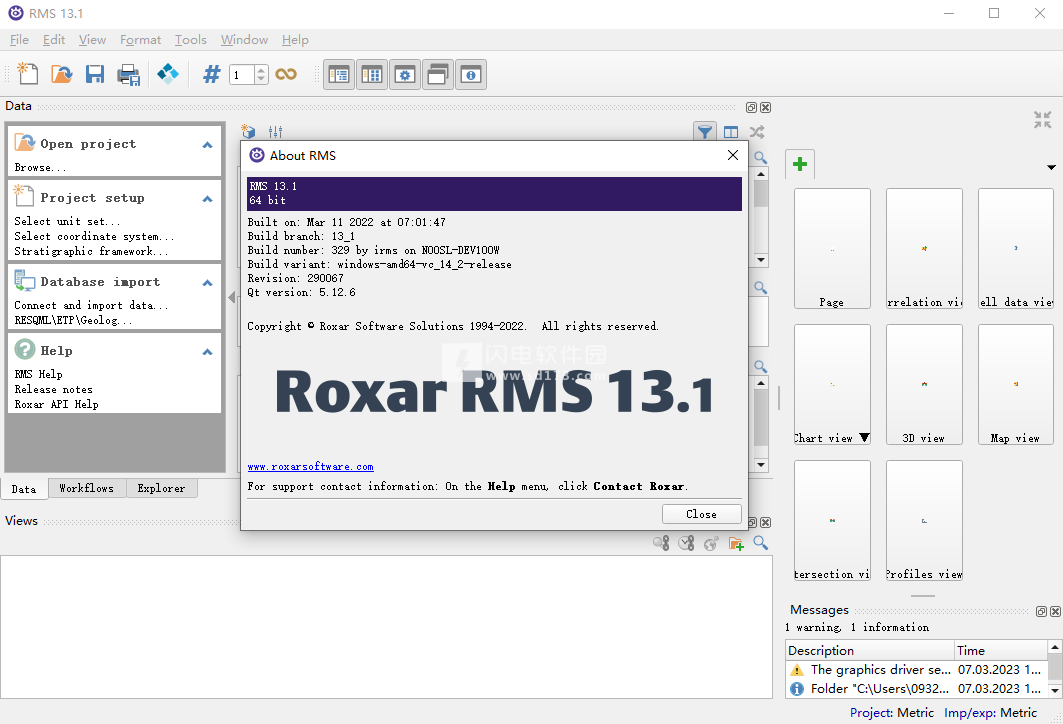Open RESQML\ETP\Geolog... import

pos(73,320)
